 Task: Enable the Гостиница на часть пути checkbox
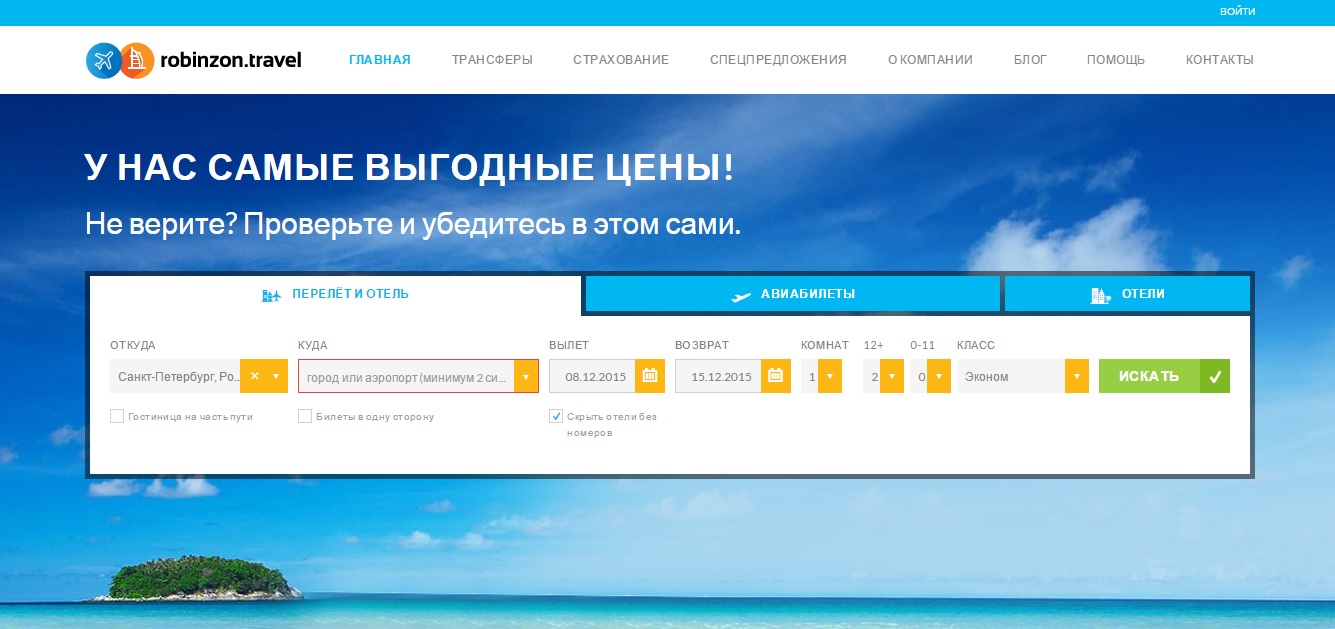click(x=117, y=416)
